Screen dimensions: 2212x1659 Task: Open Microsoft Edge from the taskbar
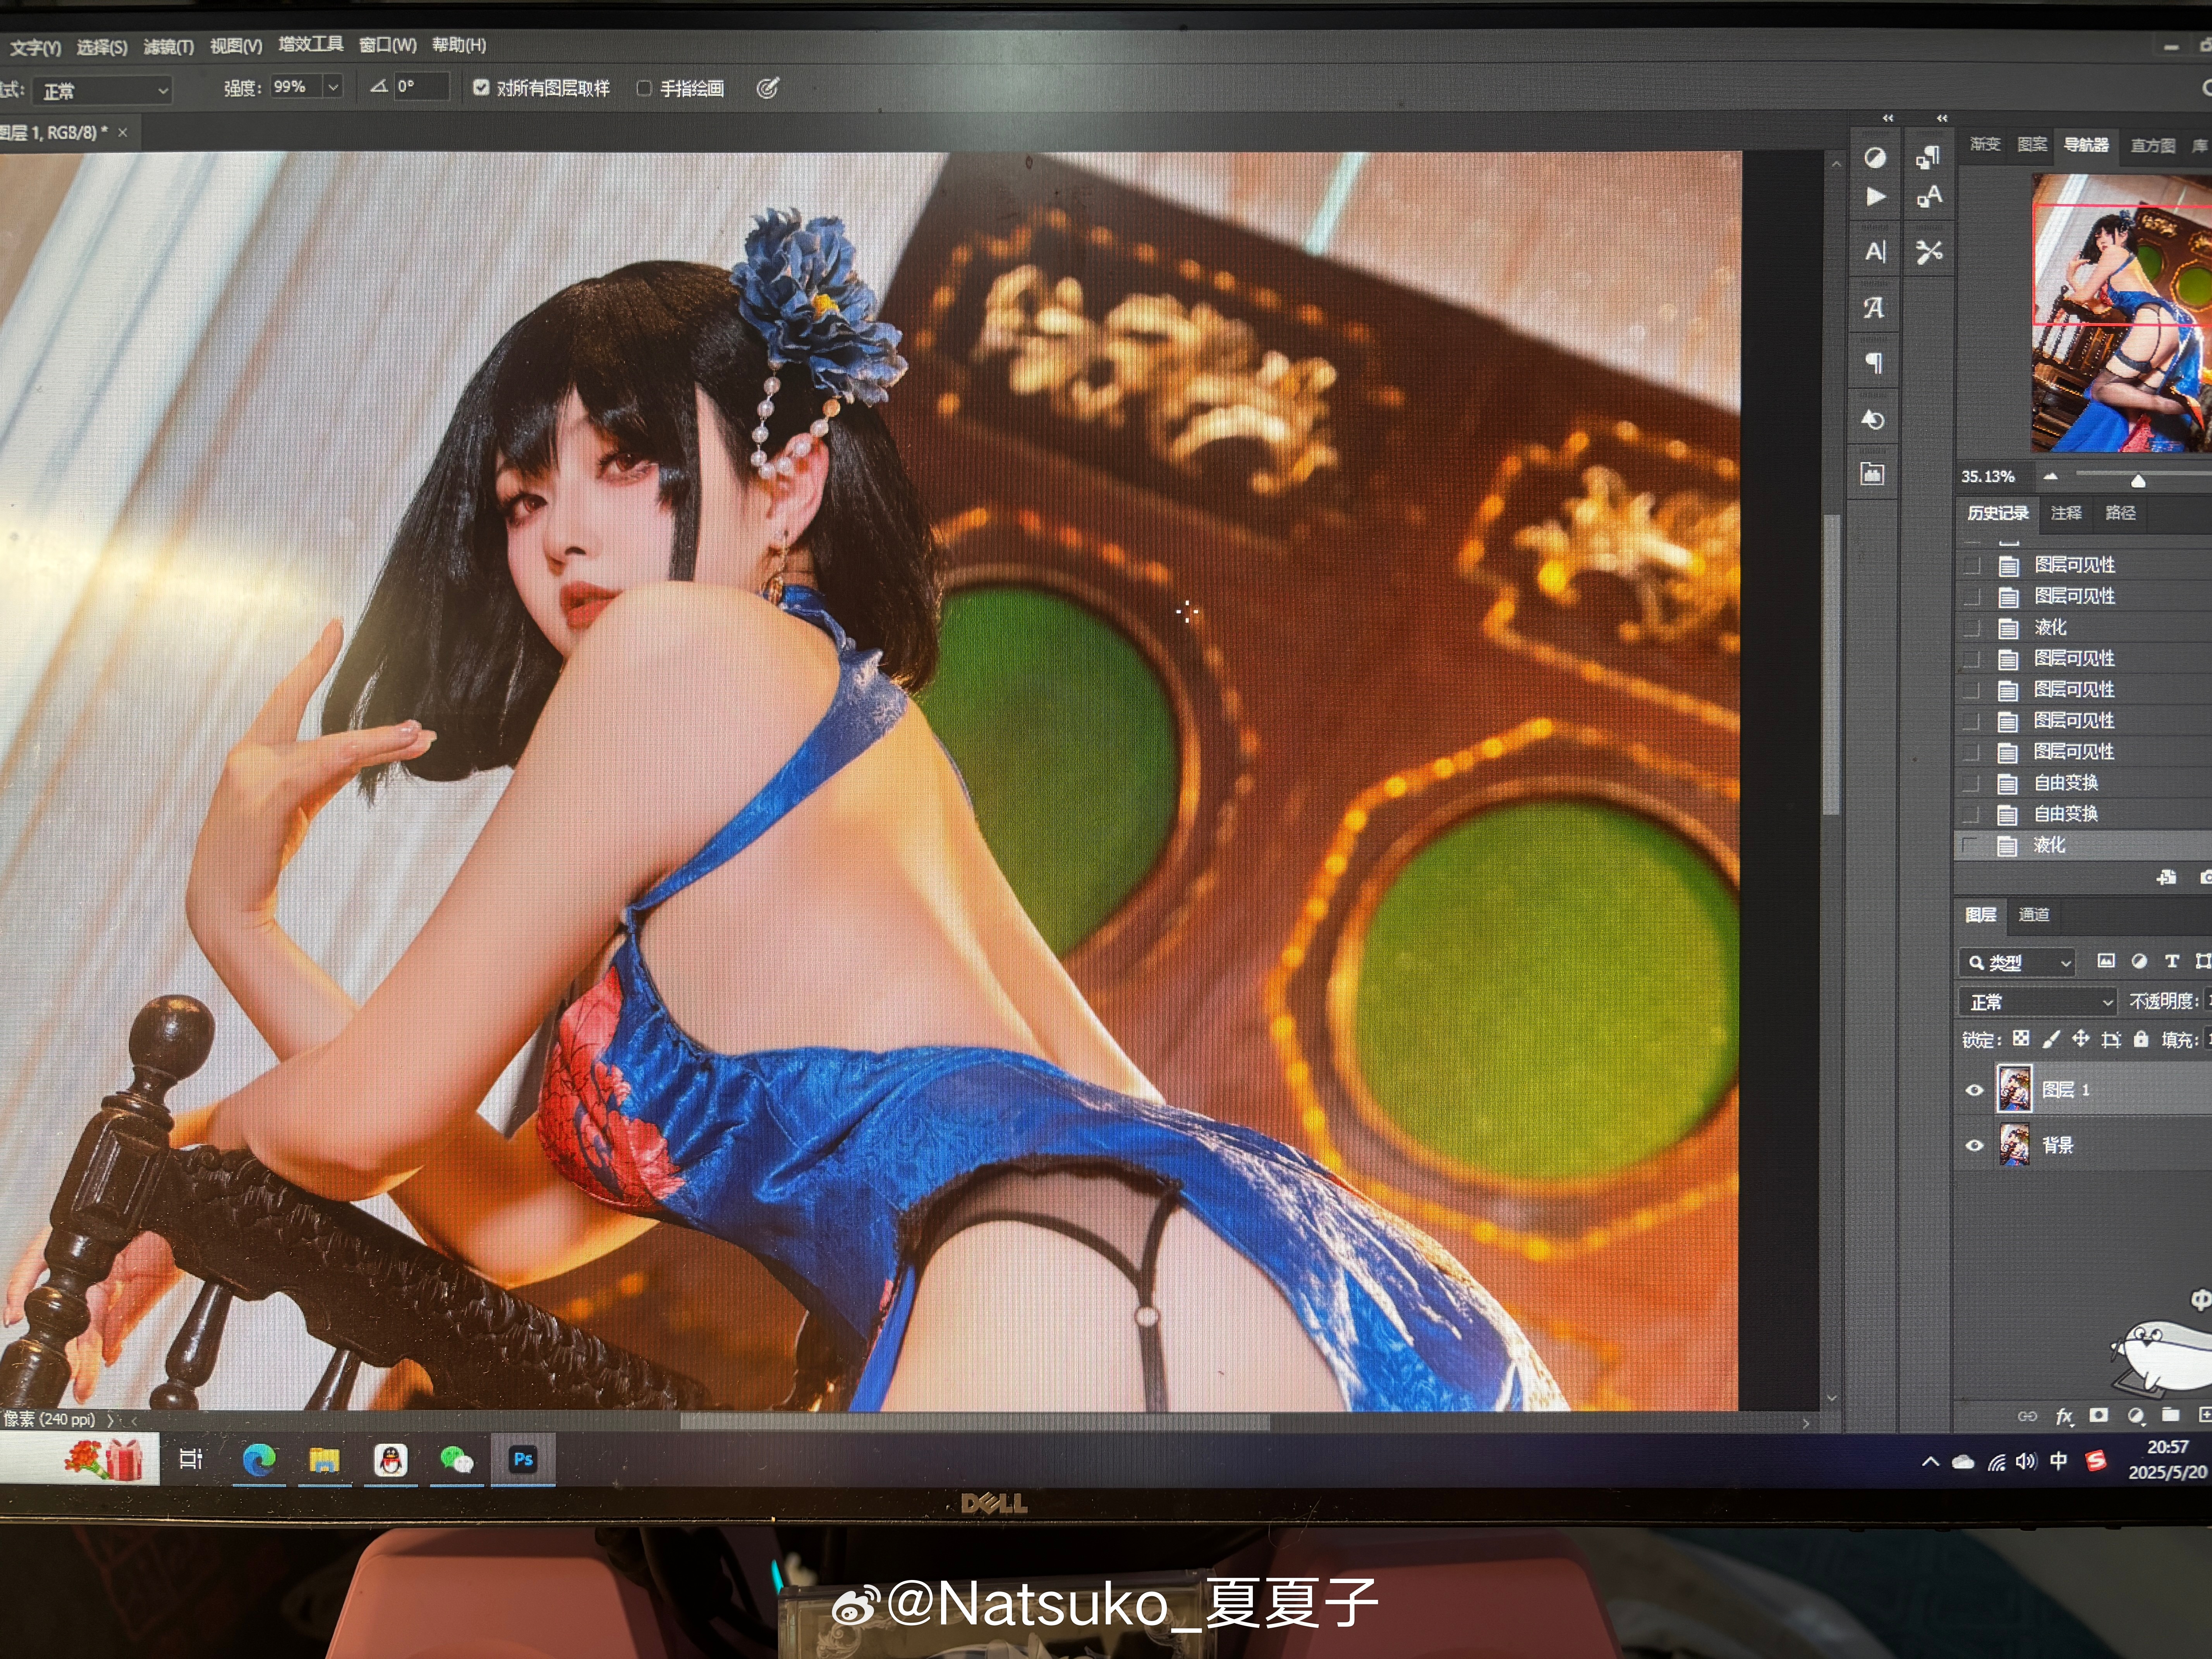(259, 1460)
